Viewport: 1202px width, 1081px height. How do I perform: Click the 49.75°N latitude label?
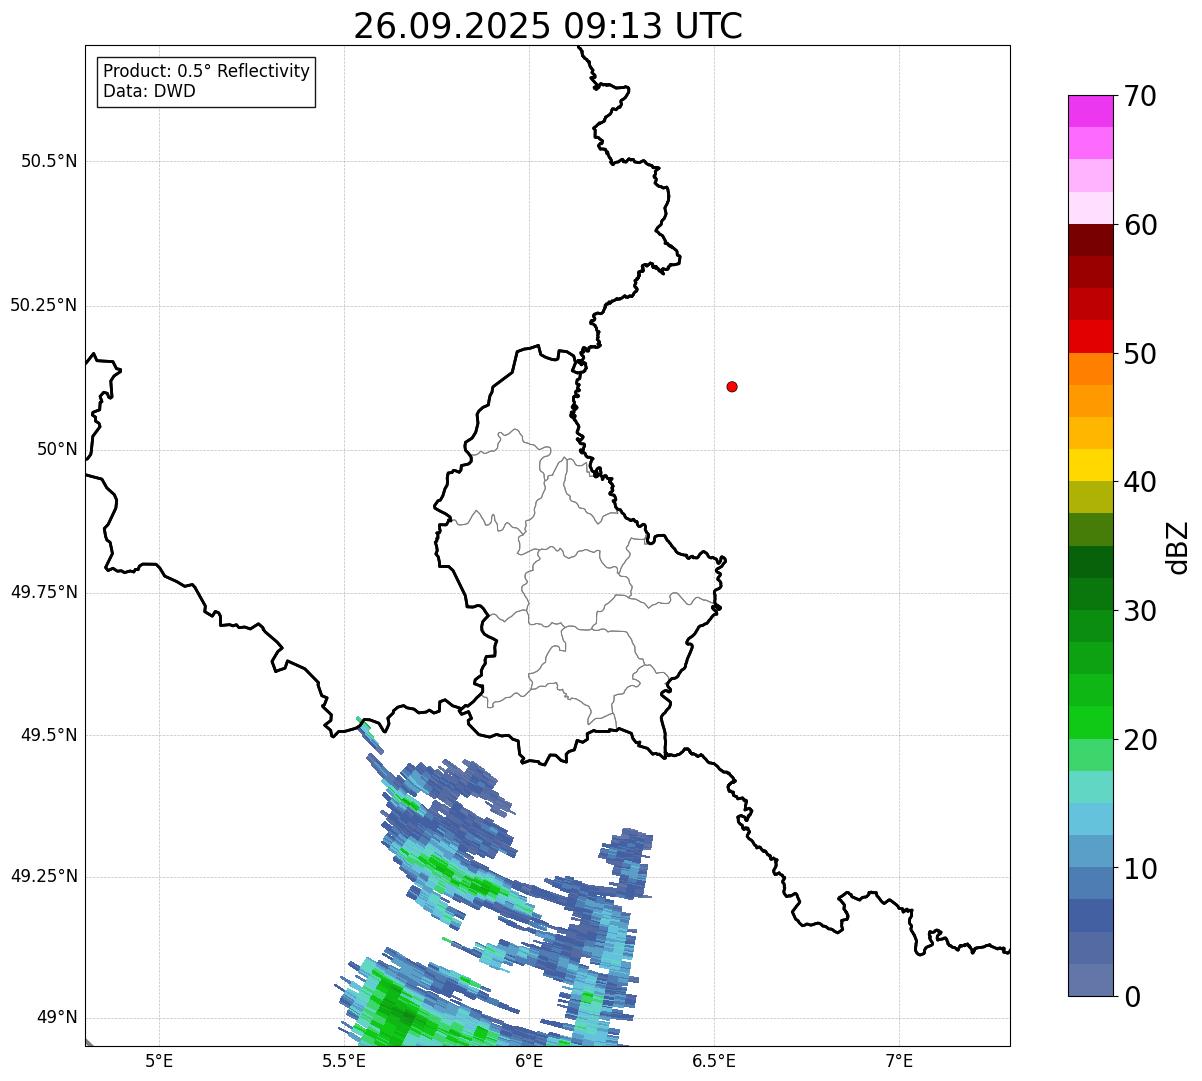coord(43,592)
